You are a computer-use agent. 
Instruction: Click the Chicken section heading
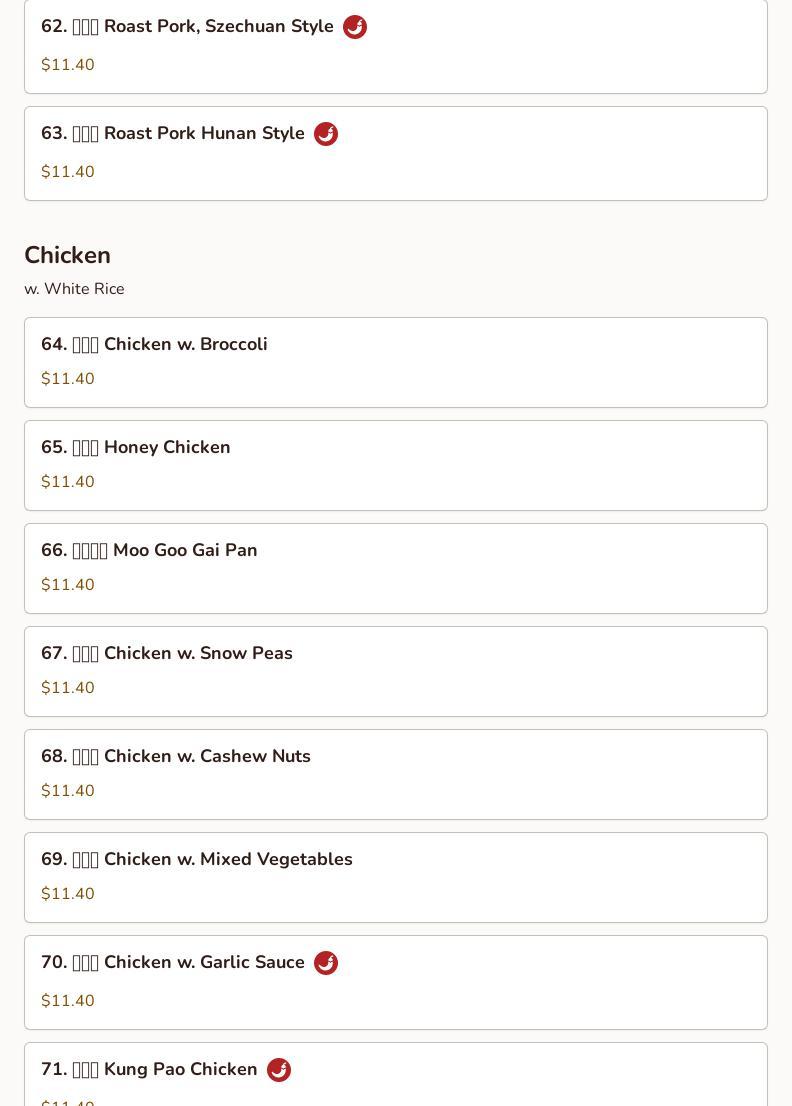pyautogui.click(x=68, y=255)
